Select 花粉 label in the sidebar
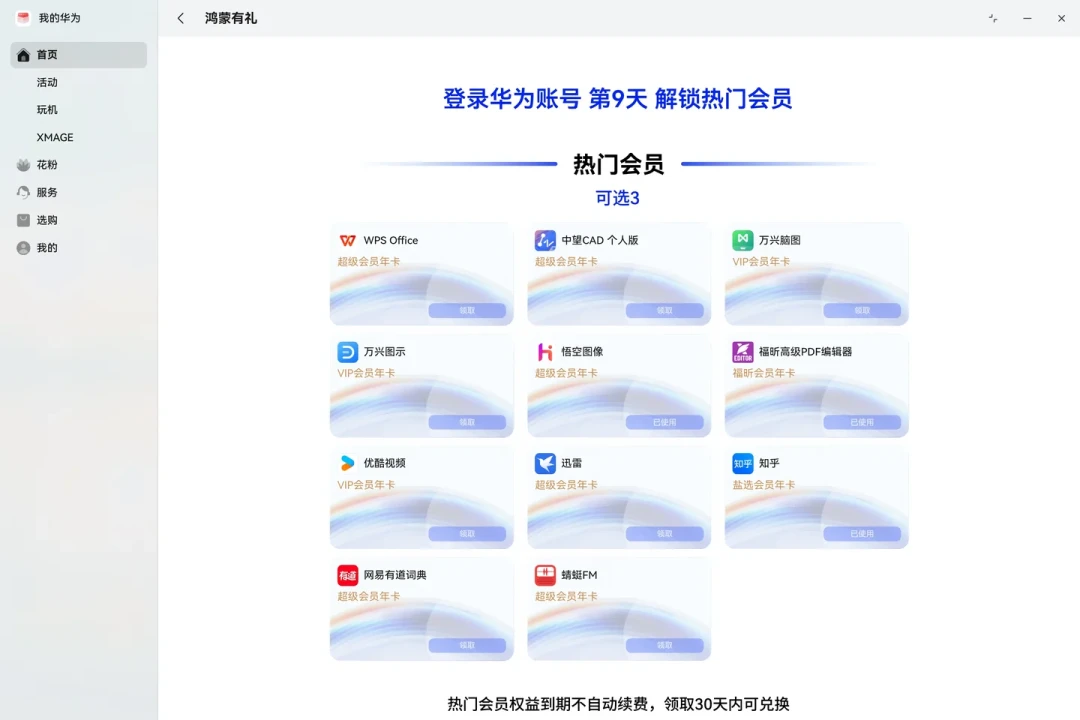The width and height of the screenshot is (1080, 720). [x=48, y=165]
